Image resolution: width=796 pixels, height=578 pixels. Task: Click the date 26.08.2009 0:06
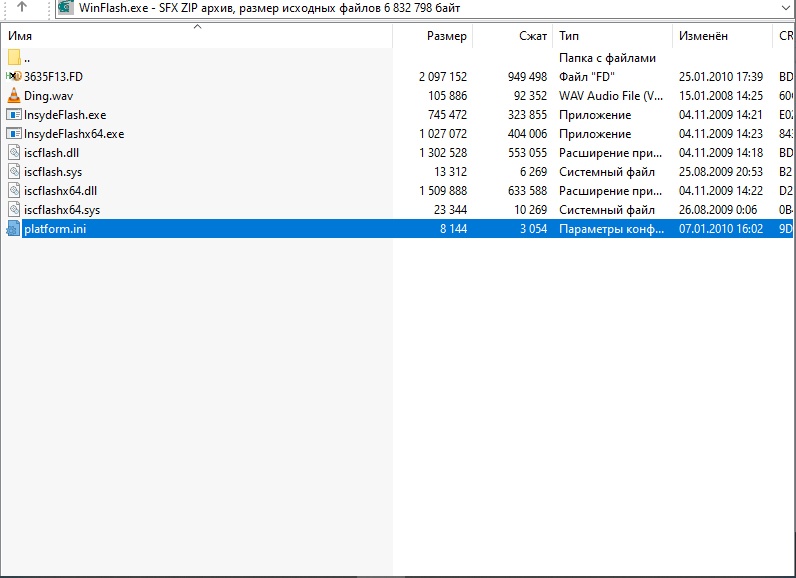tap(718, 210)
